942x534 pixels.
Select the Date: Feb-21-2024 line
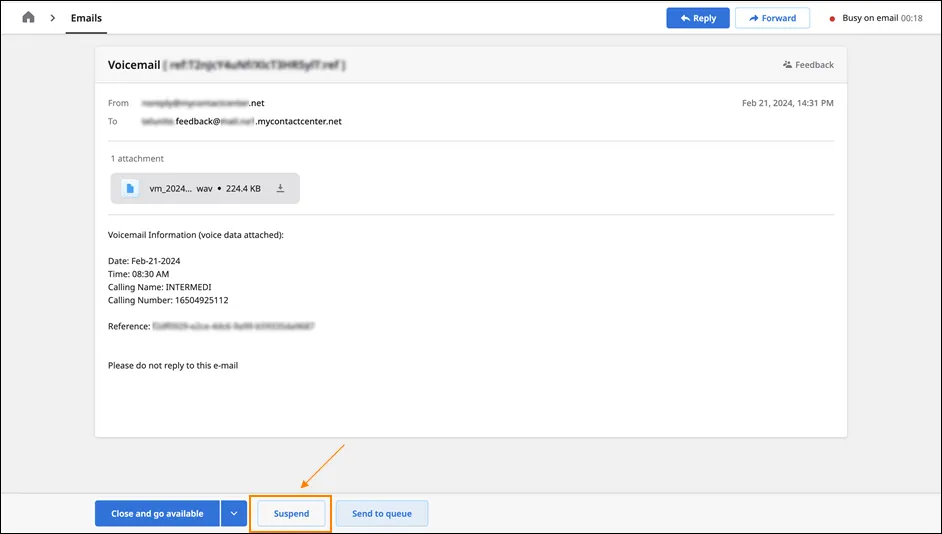(144, 261)
